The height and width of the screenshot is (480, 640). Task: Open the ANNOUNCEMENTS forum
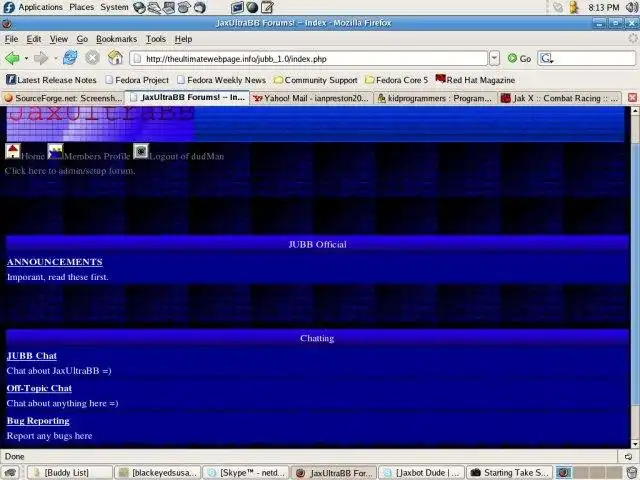point(55,262)
